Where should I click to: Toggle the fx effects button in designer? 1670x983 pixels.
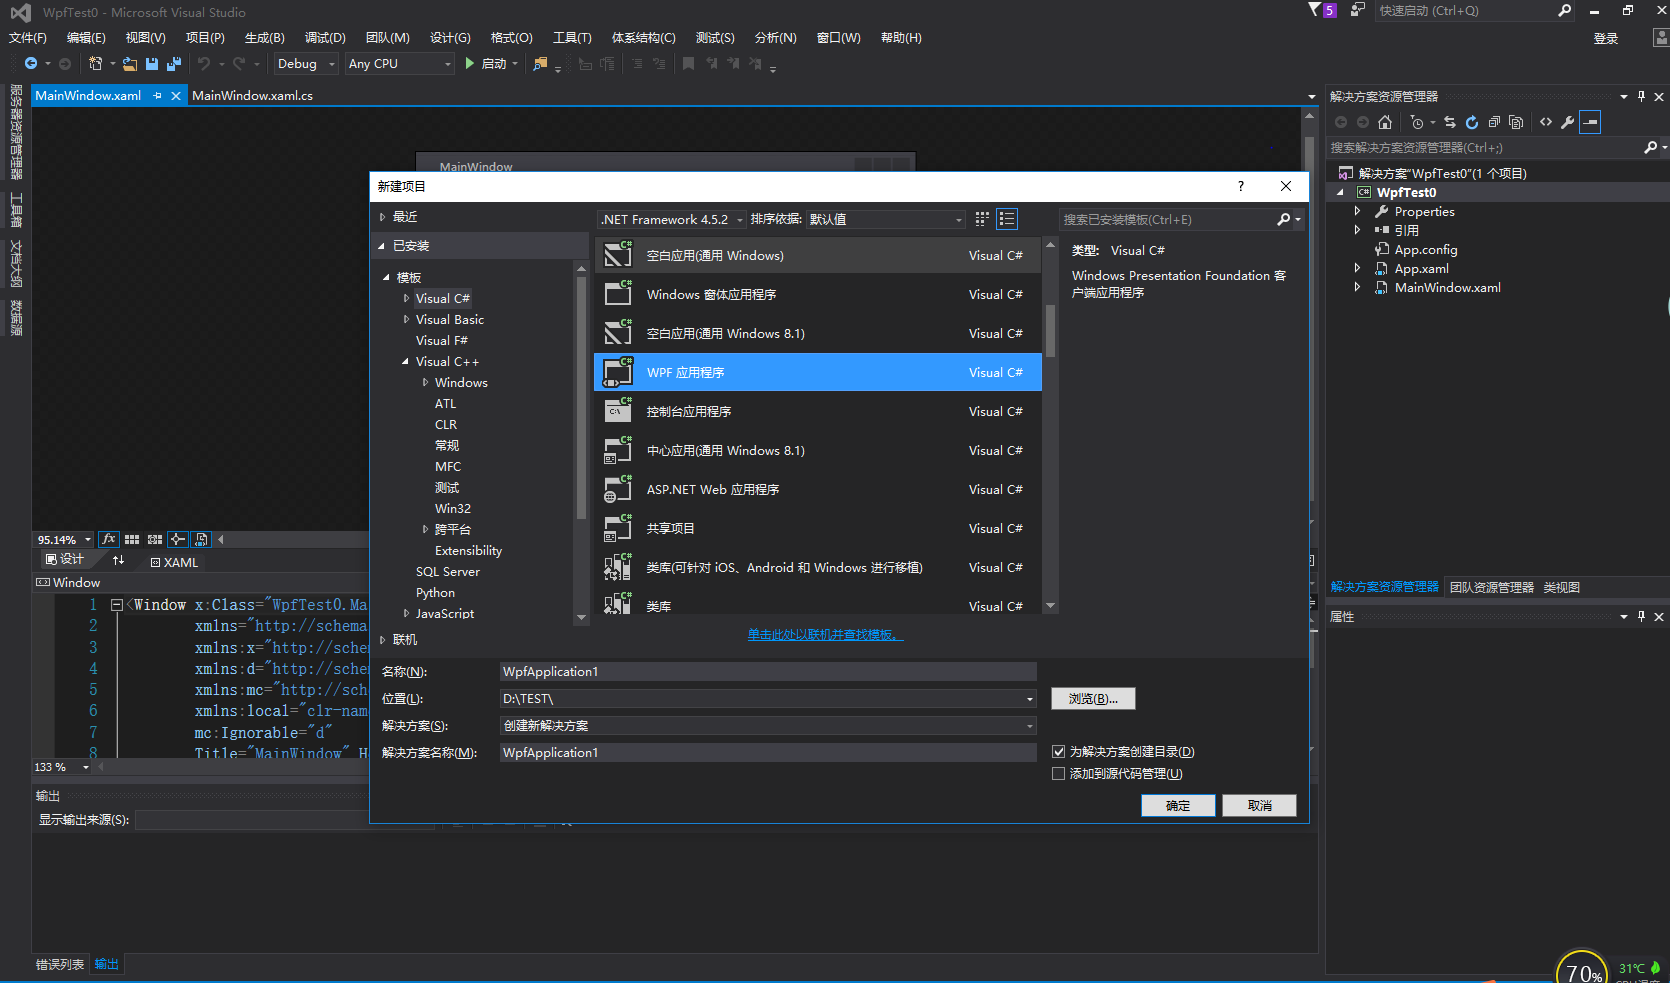tap(109, 539)
